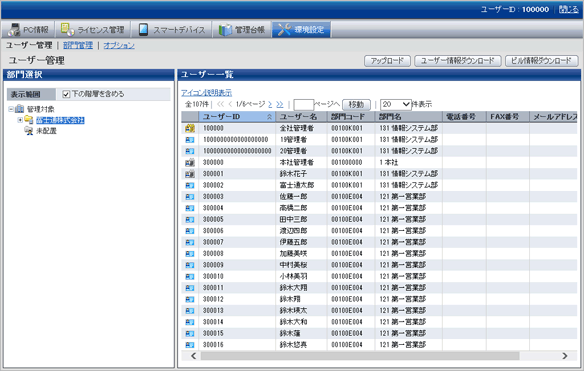Click the 部門コード column header
Screen dimensions: 584x371
coord(351,117)
